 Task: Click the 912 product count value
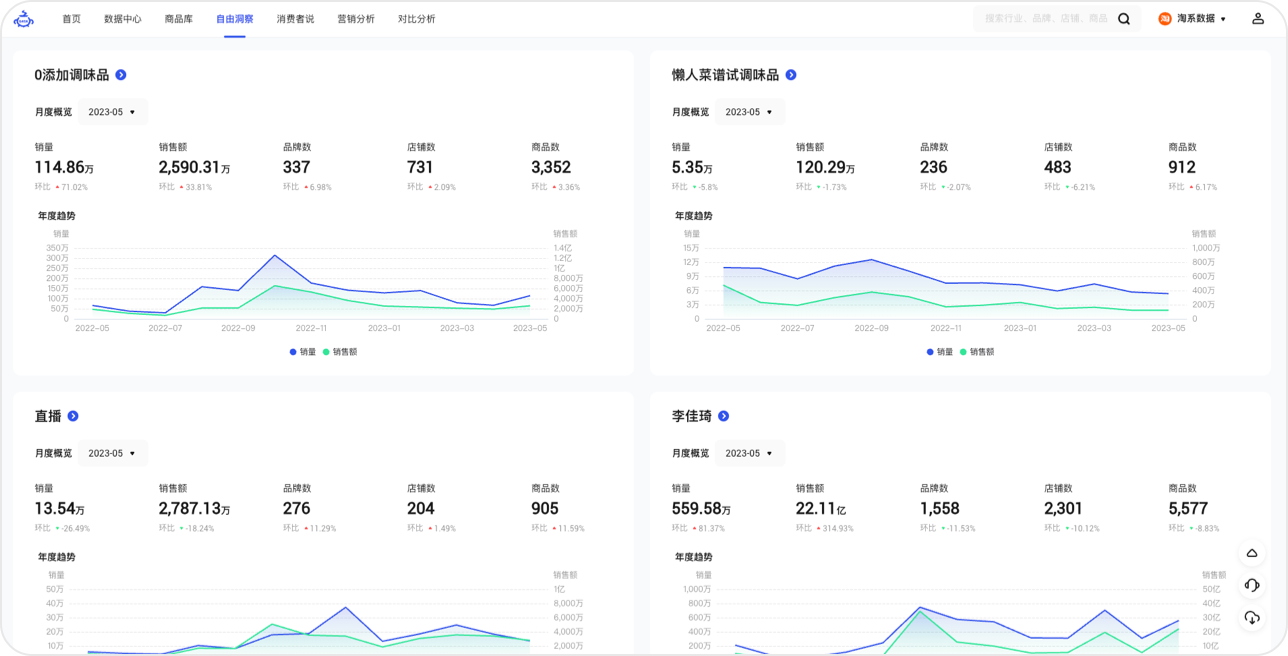[1182, 168]
